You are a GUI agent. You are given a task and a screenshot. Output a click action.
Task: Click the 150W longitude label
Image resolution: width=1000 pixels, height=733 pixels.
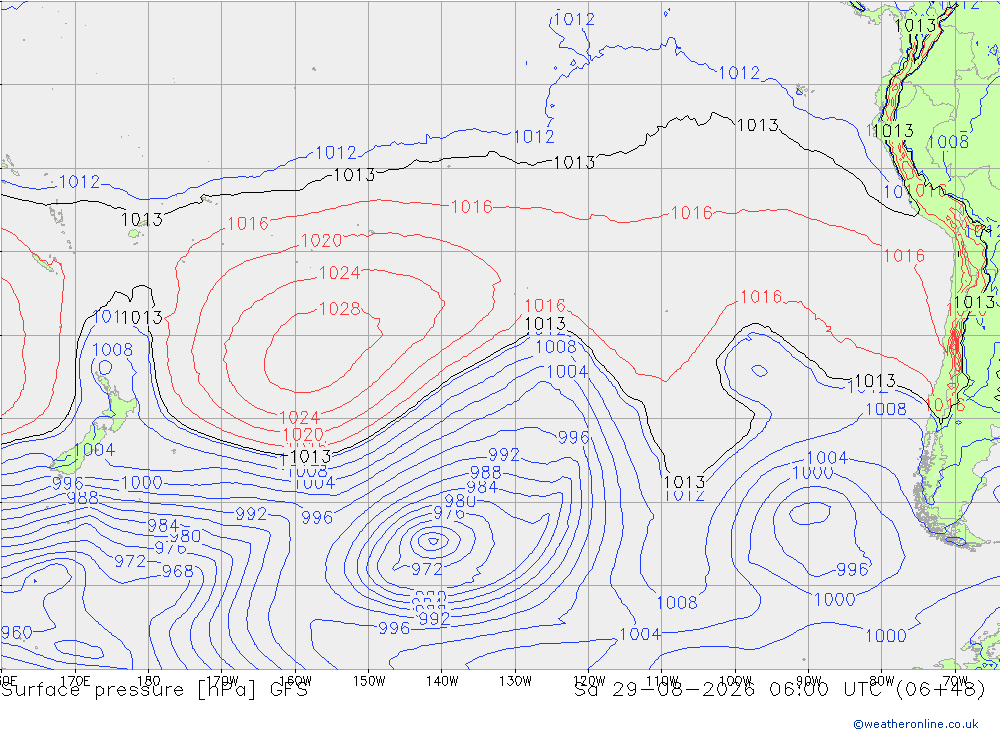coord(369,681)
